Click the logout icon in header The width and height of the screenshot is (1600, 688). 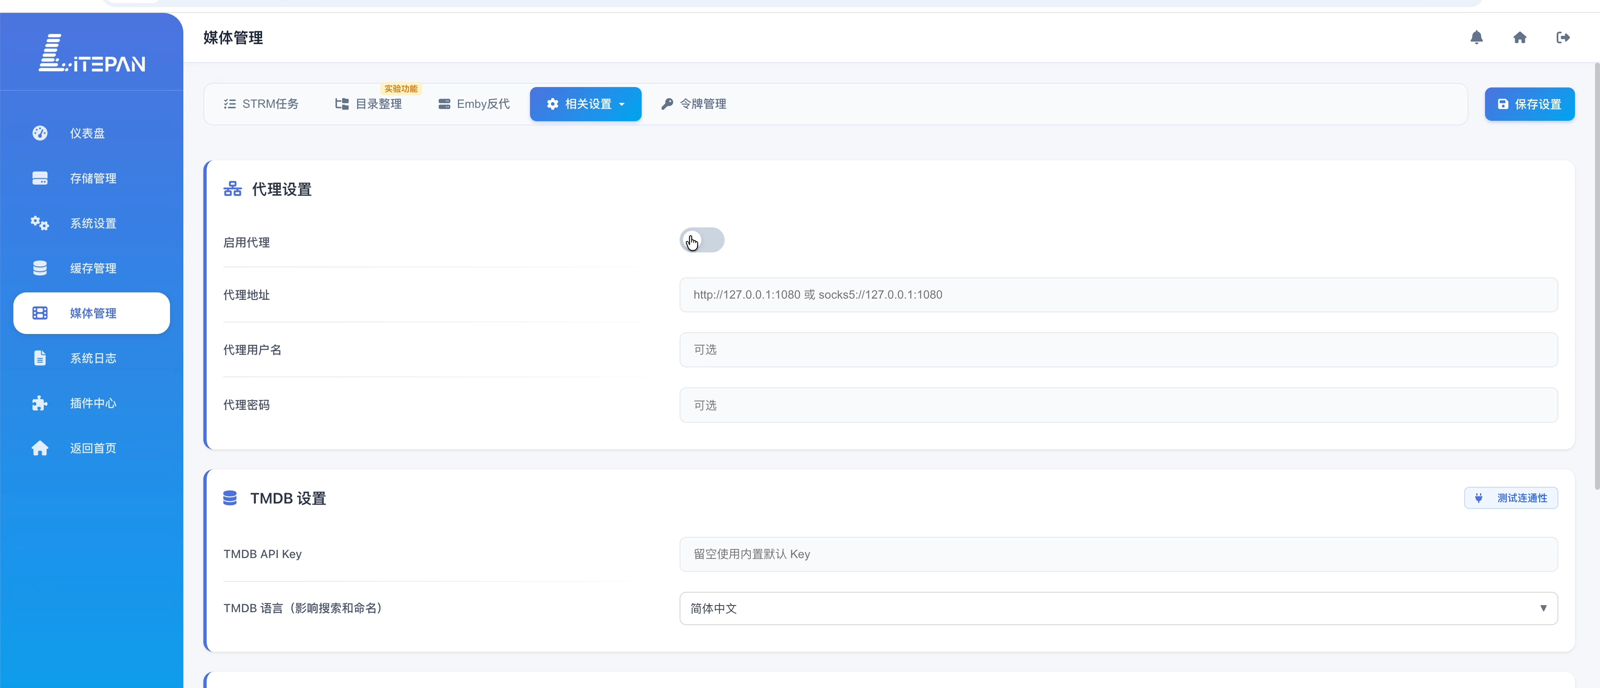(x=1563, y=37)
